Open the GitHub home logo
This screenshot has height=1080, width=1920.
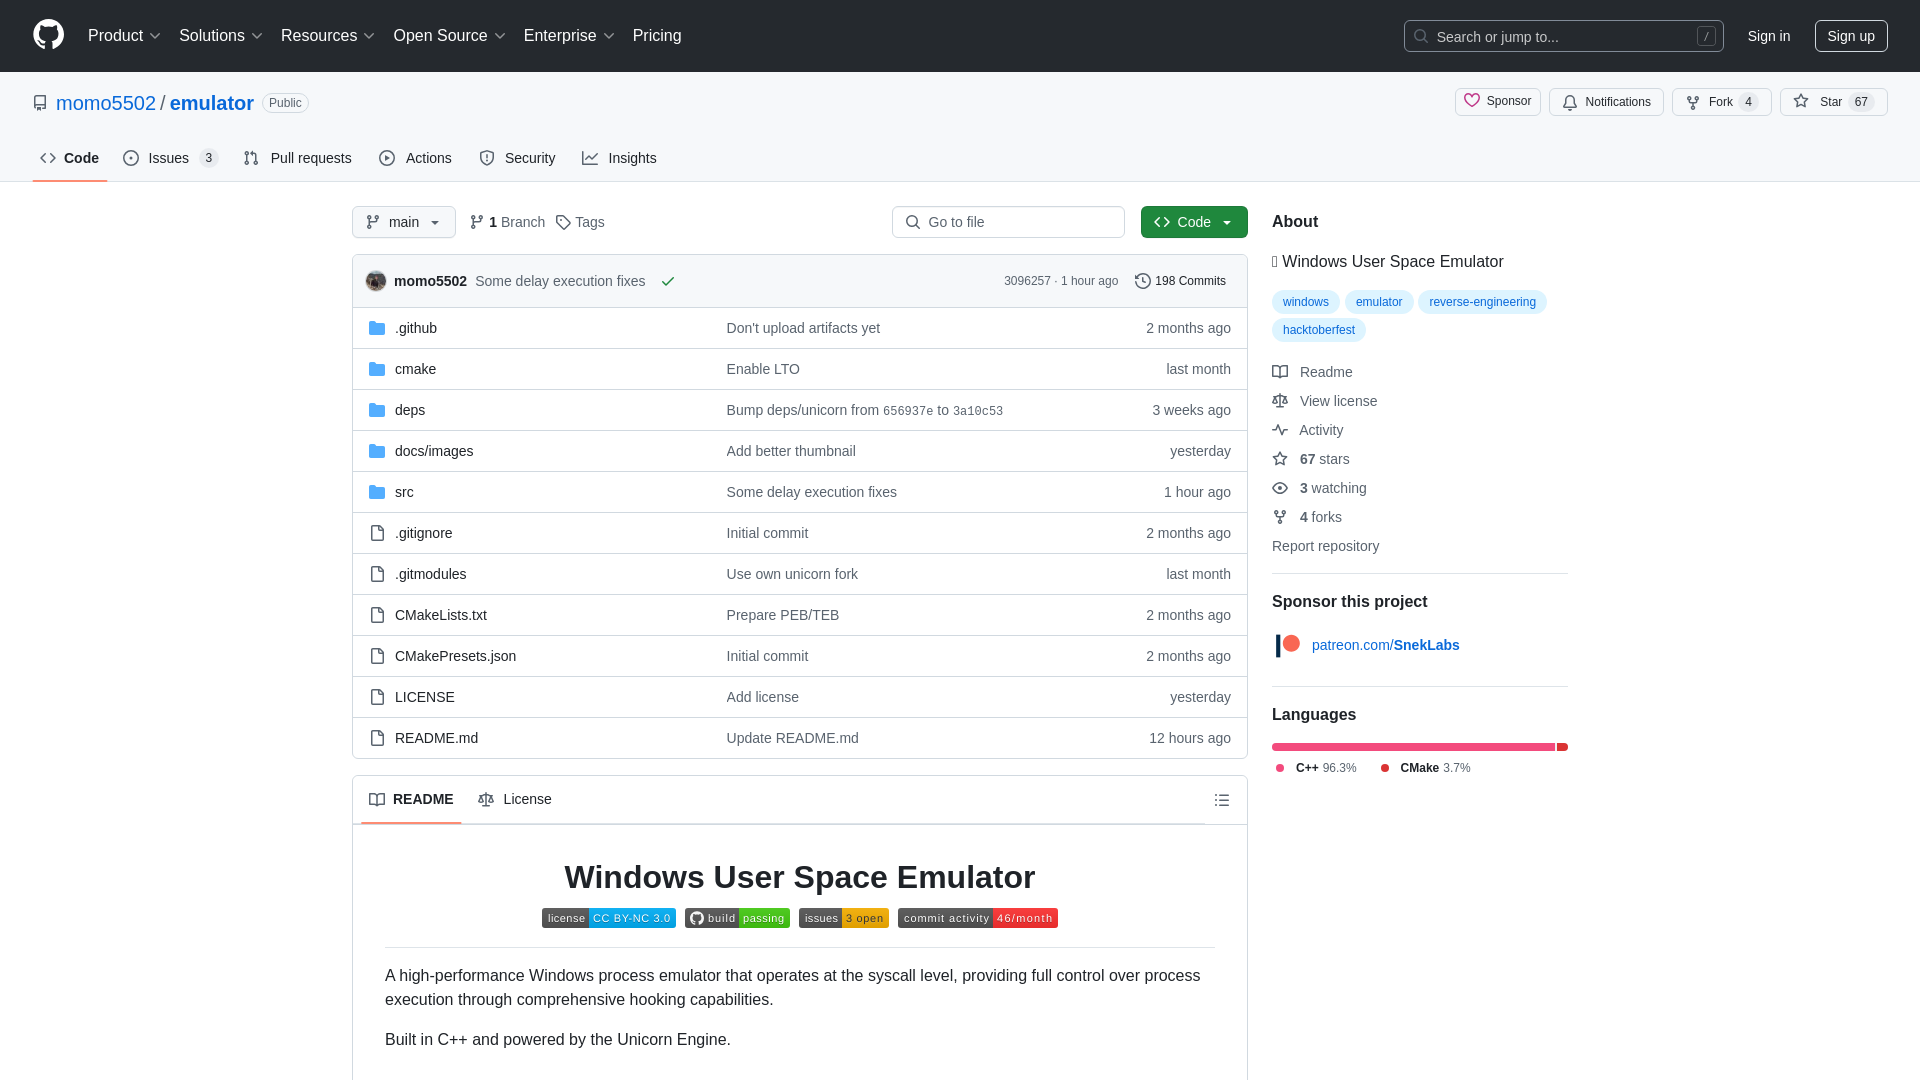(48, 35)
